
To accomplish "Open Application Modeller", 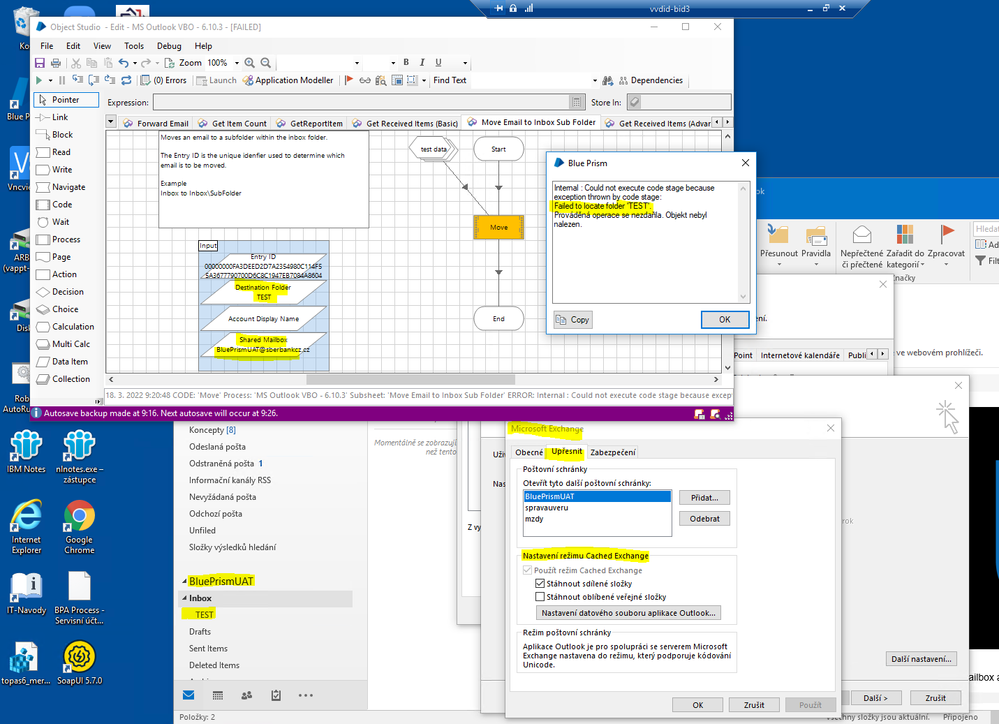I will [x=288, y=80].
